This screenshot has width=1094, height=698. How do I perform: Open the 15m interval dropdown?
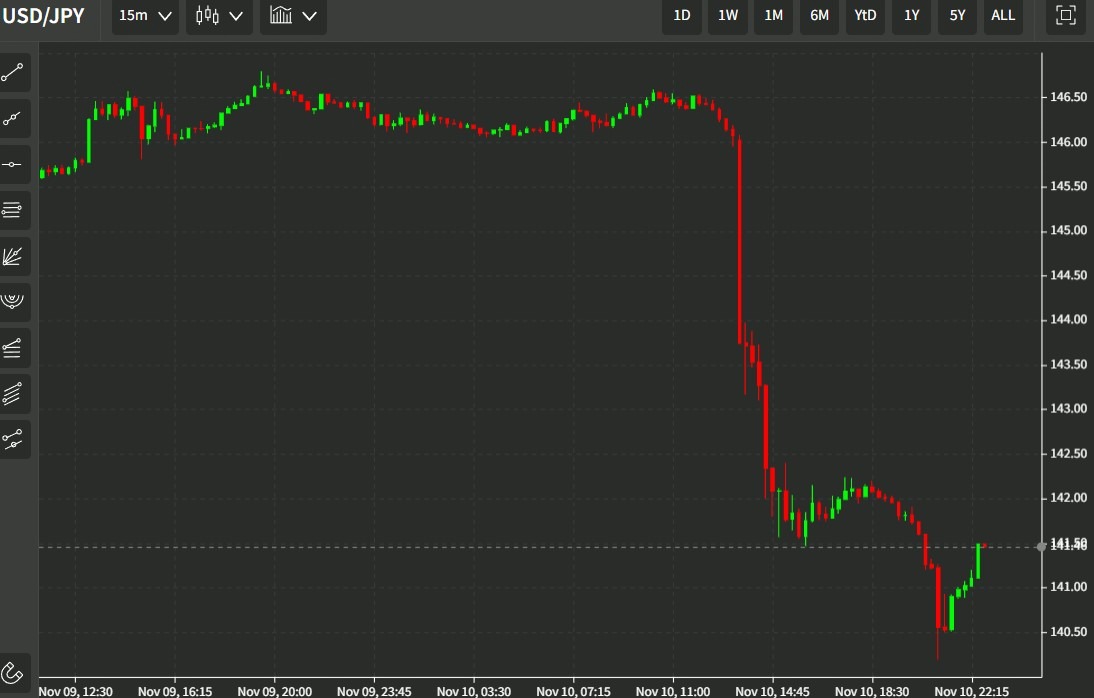(145, 15)
